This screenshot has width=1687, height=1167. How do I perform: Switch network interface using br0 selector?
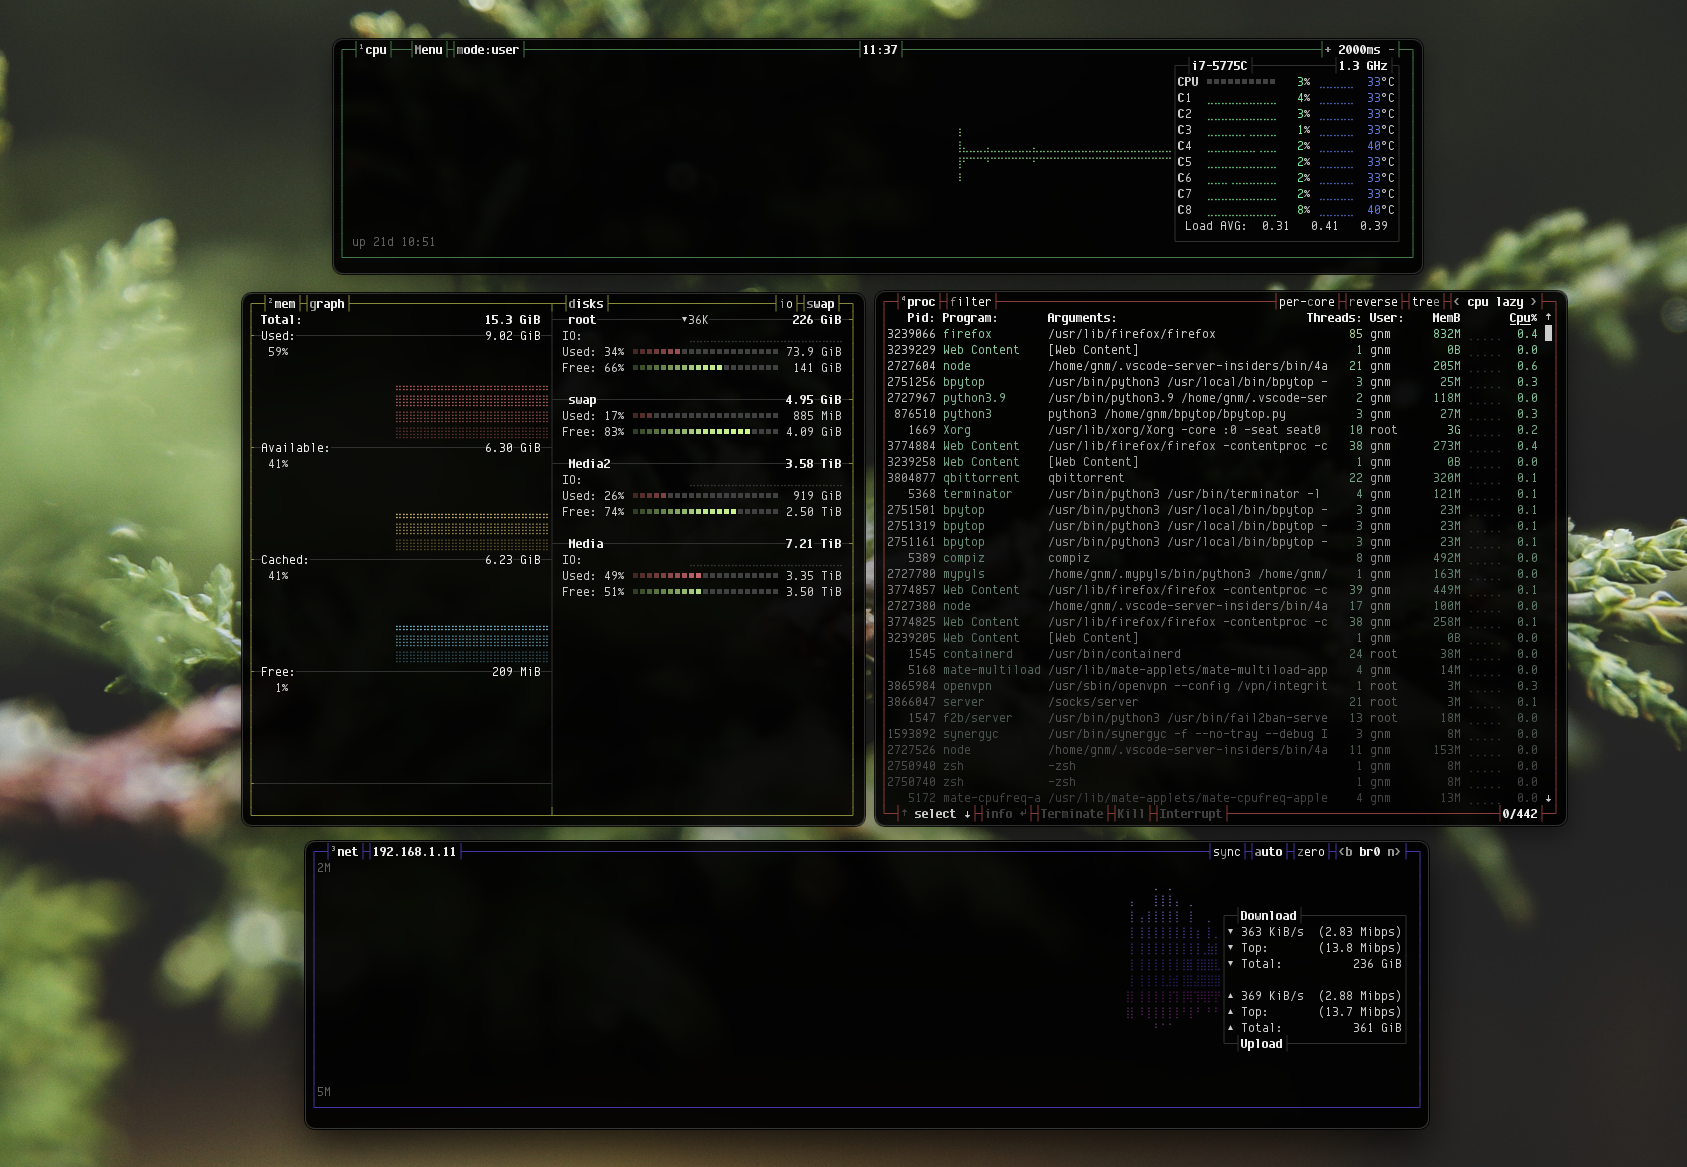pos(1369,851)
